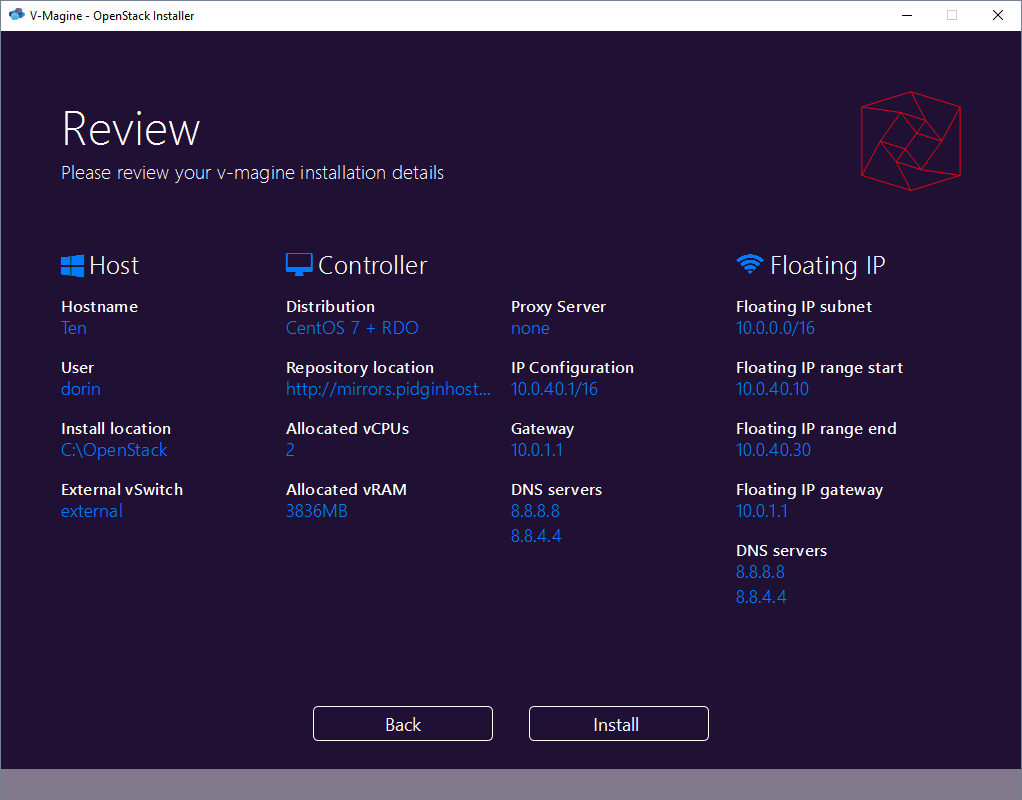1022x800 pixels.
Task: Click the user value dorin
Action: pyautogui.click(x=81, y=389)
